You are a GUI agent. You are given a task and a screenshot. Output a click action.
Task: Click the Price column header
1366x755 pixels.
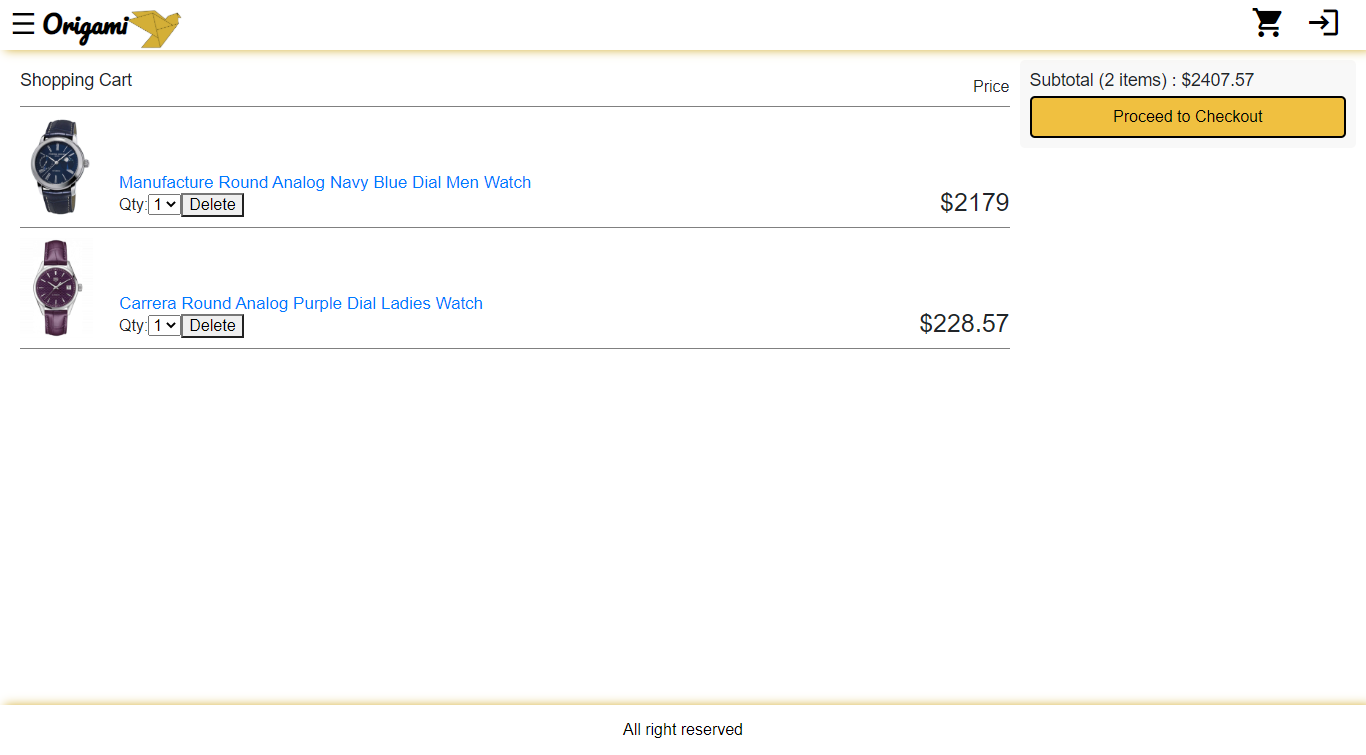tap(990, 87)
